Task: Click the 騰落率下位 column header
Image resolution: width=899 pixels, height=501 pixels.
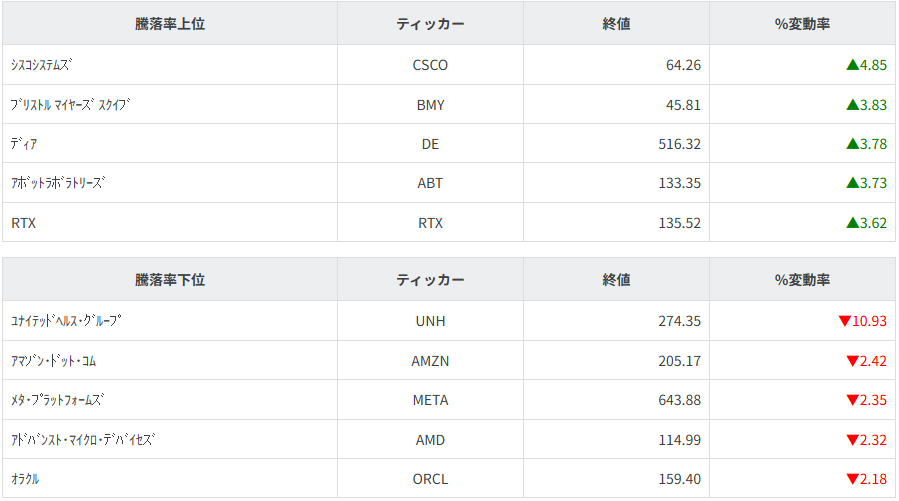Action: click(170, 280)
